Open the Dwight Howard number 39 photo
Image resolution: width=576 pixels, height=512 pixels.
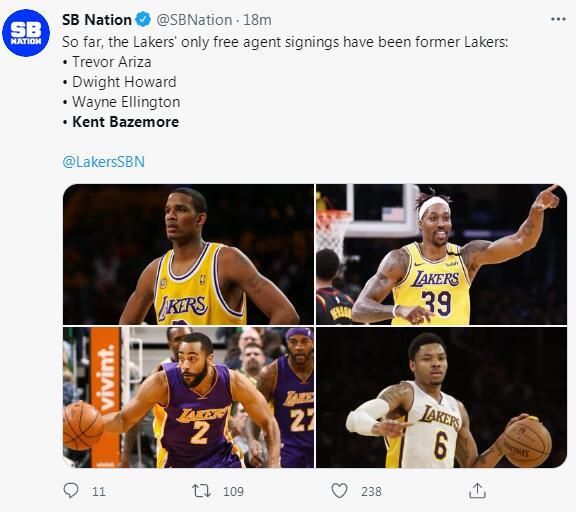(441, 254)
